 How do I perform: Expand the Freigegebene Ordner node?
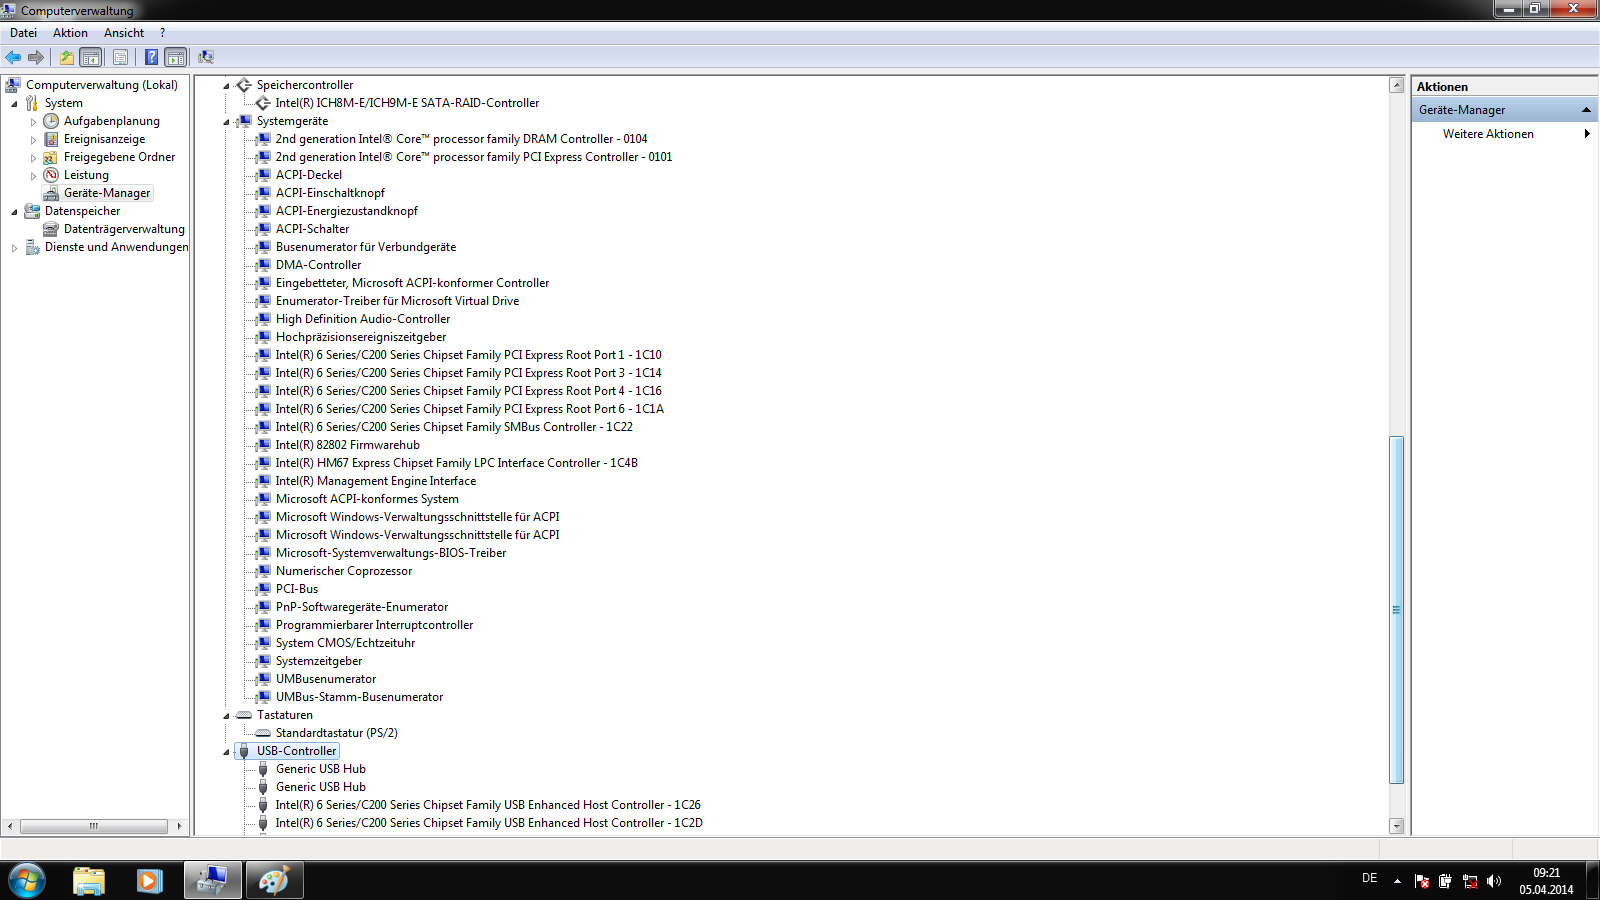[33, 158]
